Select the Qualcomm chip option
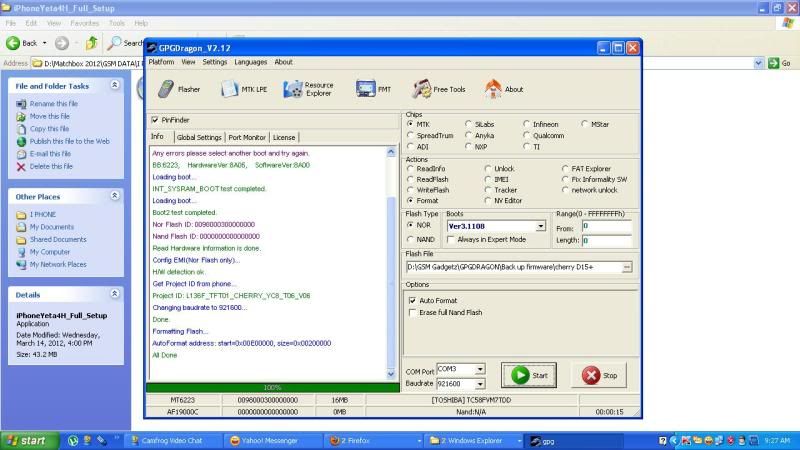The image size is (800, 450). pyautogui.click(x=527, y=136)
